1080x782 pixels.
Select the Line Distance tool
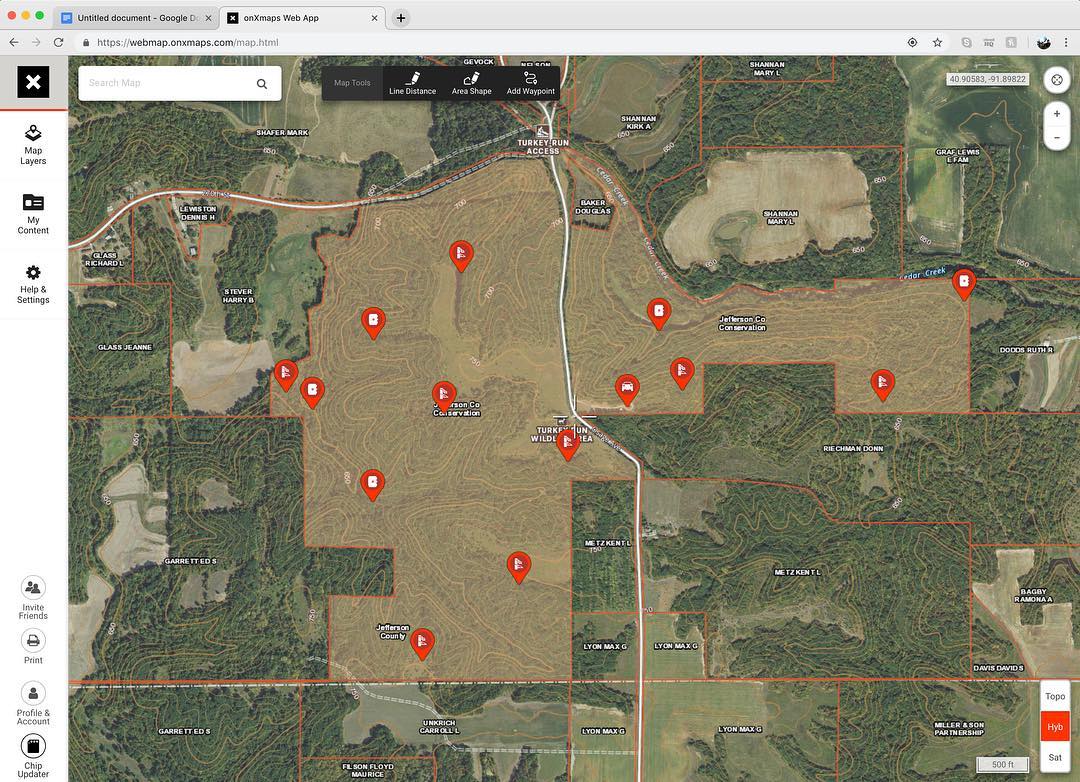tap(412, 83)
